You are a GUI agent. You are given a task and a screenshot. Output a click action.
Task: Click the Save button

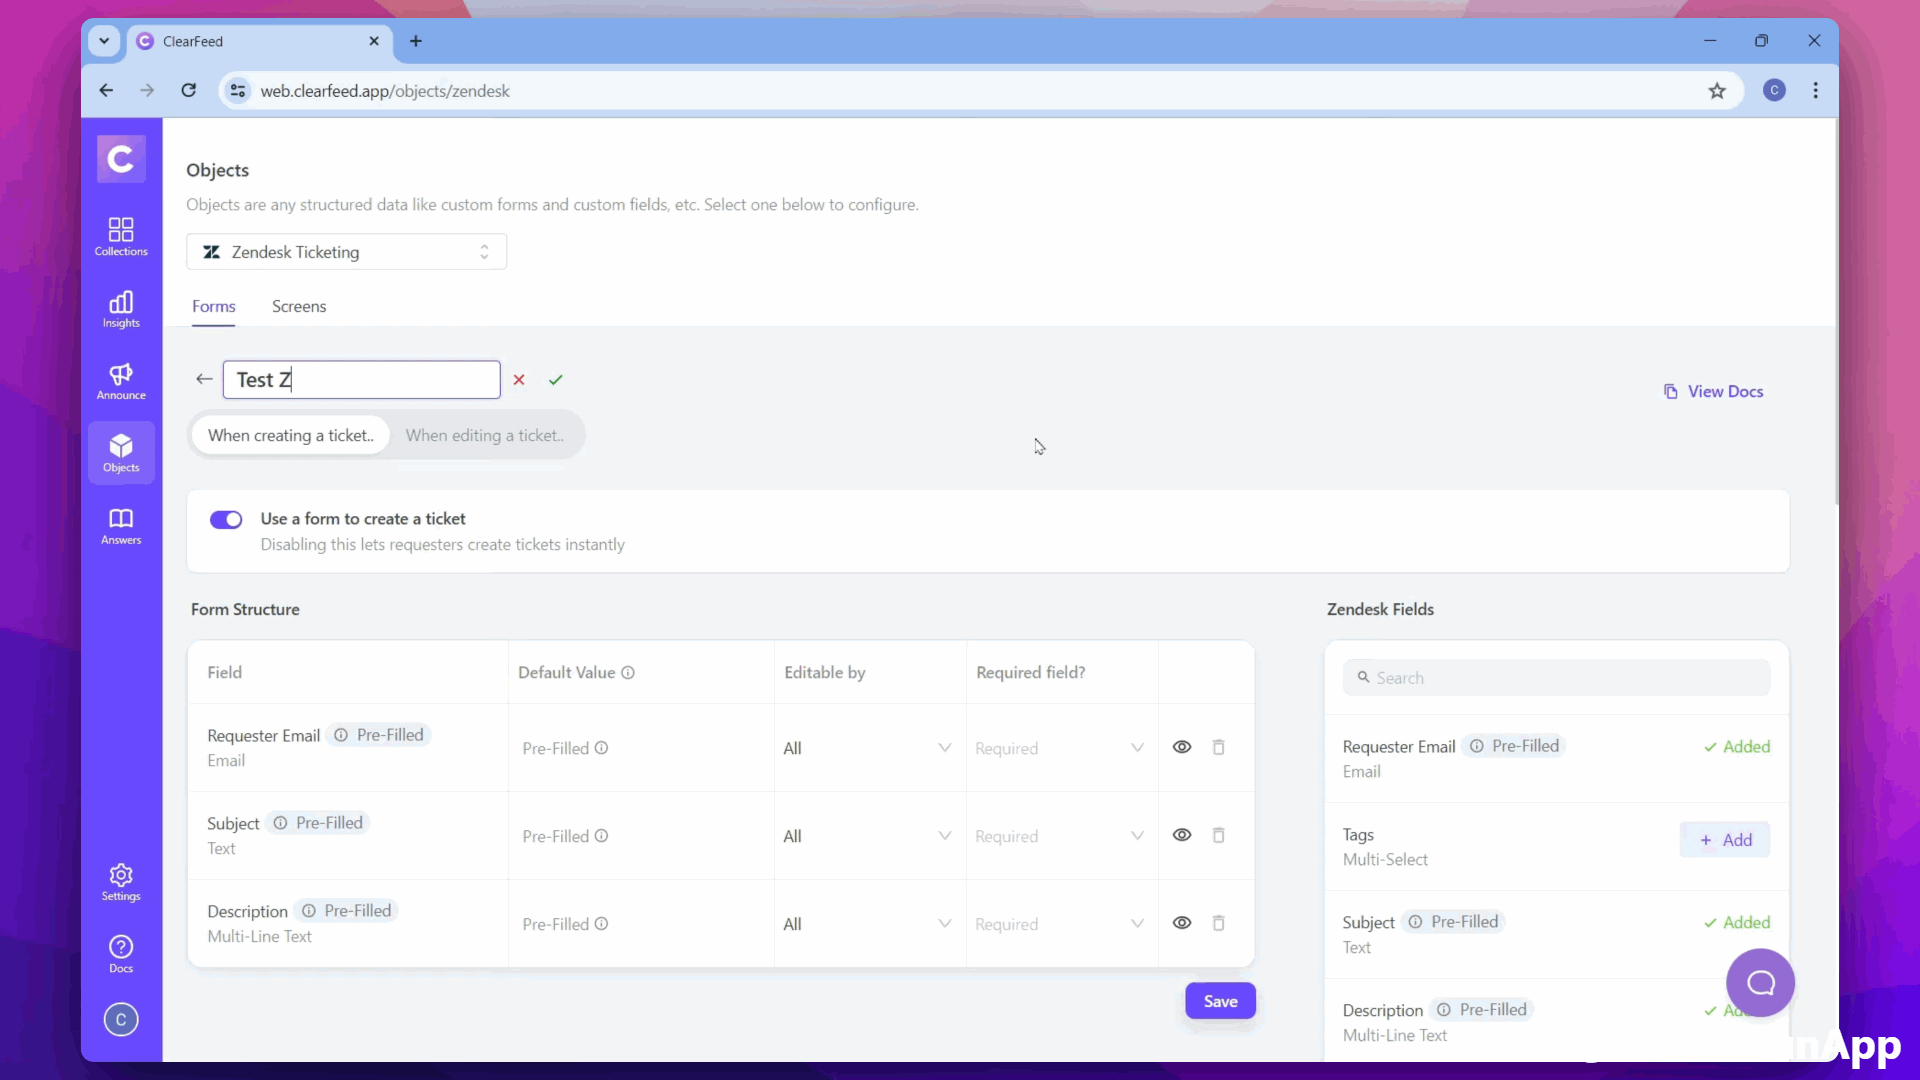[x=1220, y=1001]
